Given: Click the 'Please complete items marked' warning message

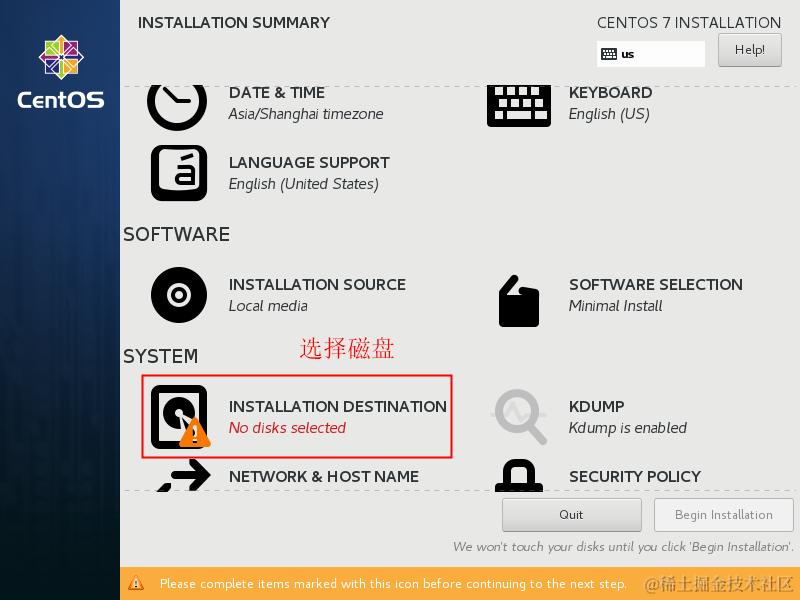Looking at the screenshot, I should (393, 584).
